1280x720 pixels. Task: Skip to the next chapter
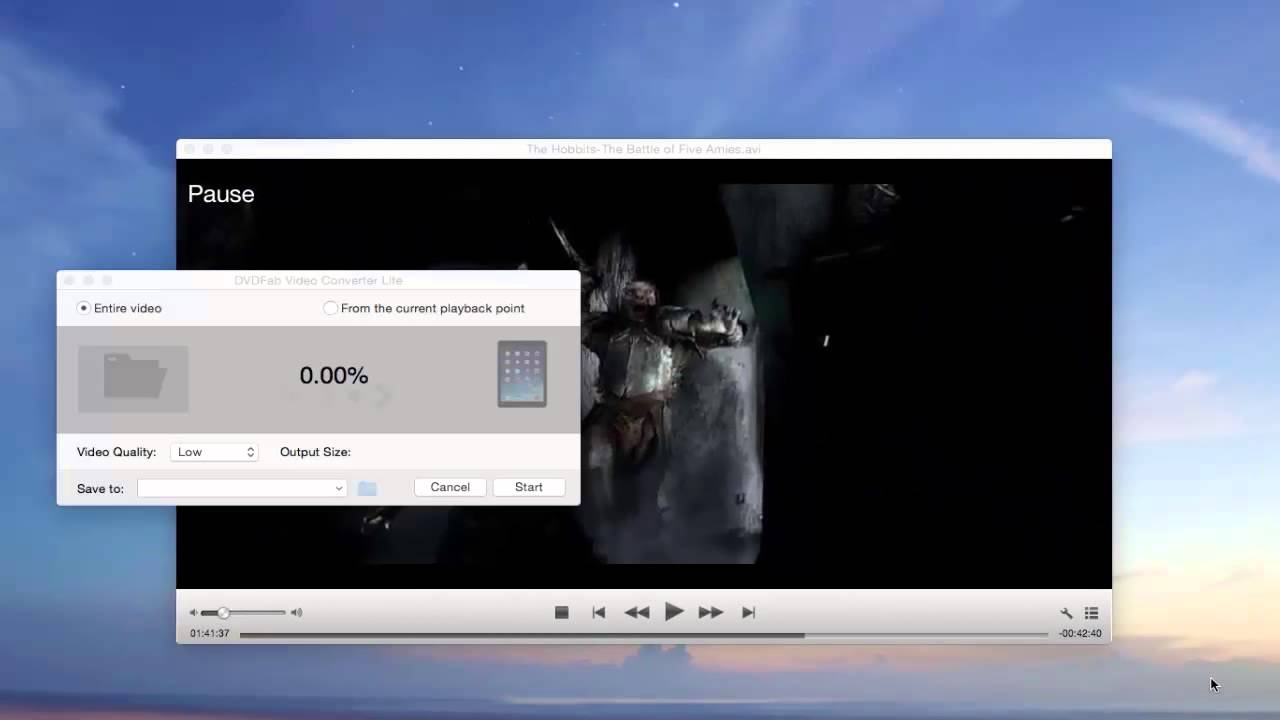click(x=748, y=612)
